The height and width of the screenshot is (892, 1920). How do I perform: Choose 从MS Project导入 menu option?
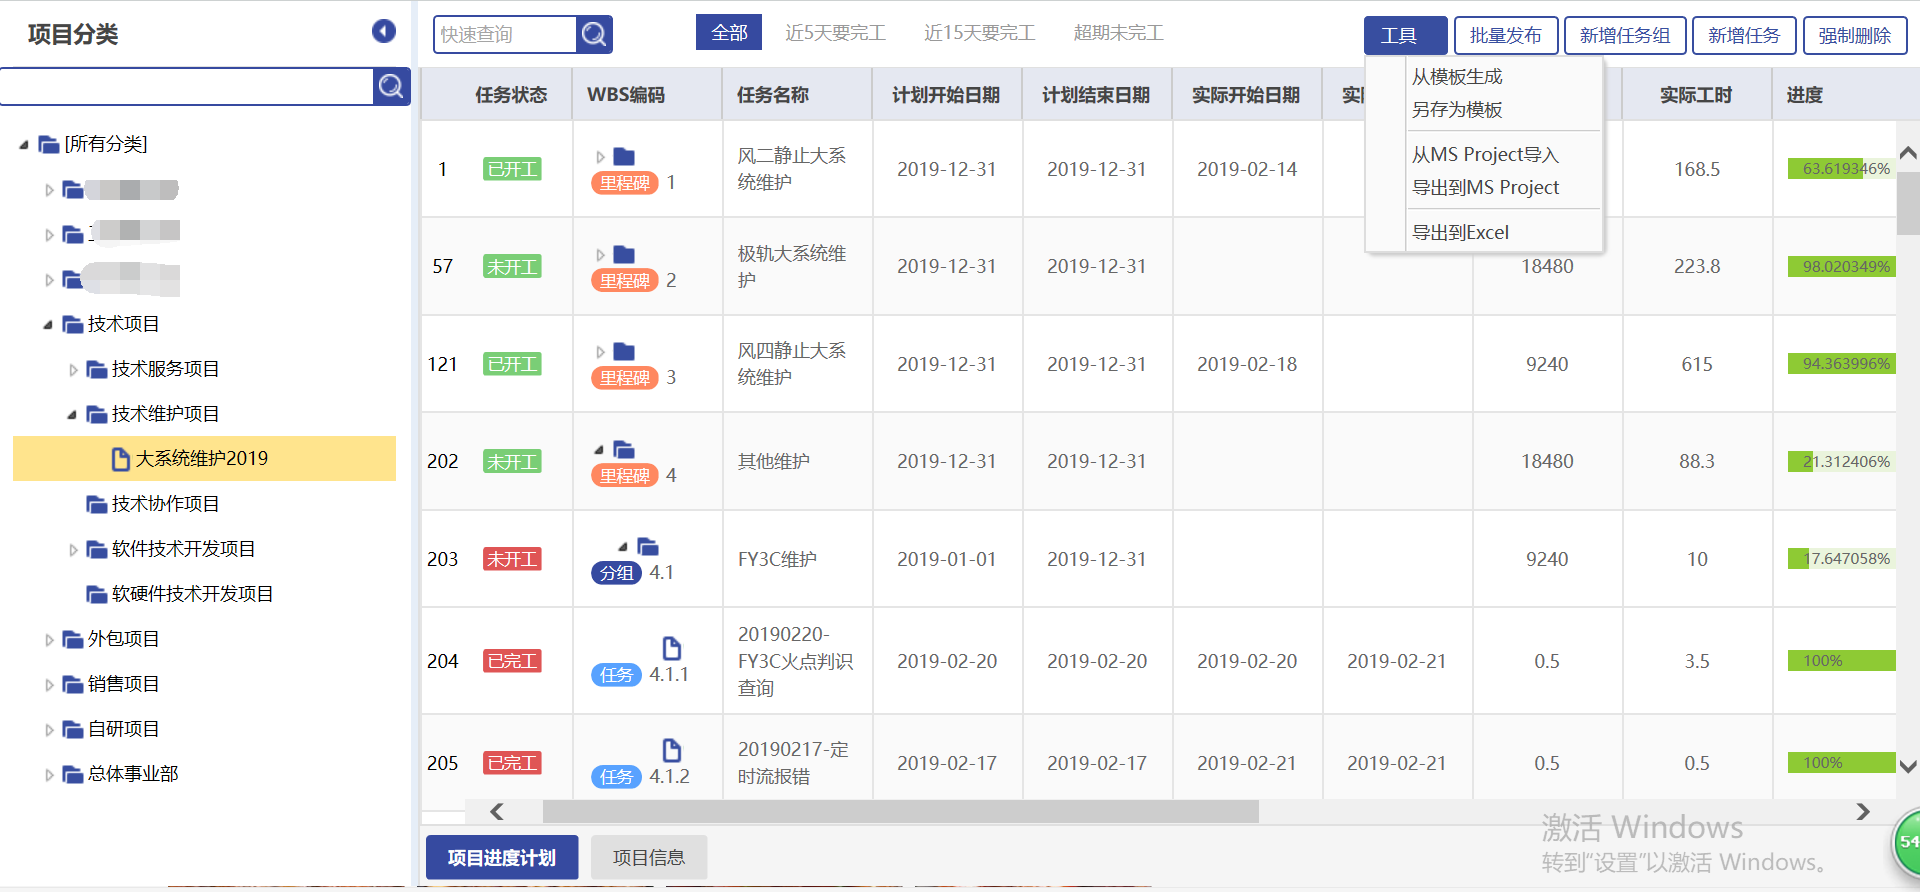tap(1485, 155)
